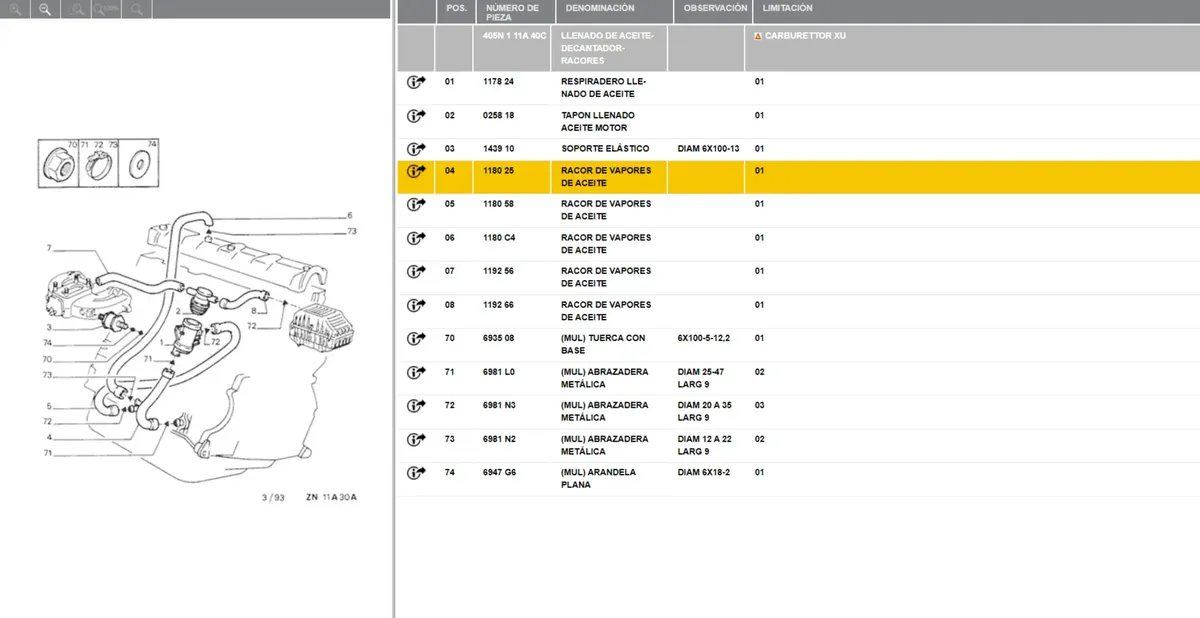Viewport: 1200px width, 618px height.
Task: Click the NÚMERO DE PIEZA column header
Action: tap(512, 13)
